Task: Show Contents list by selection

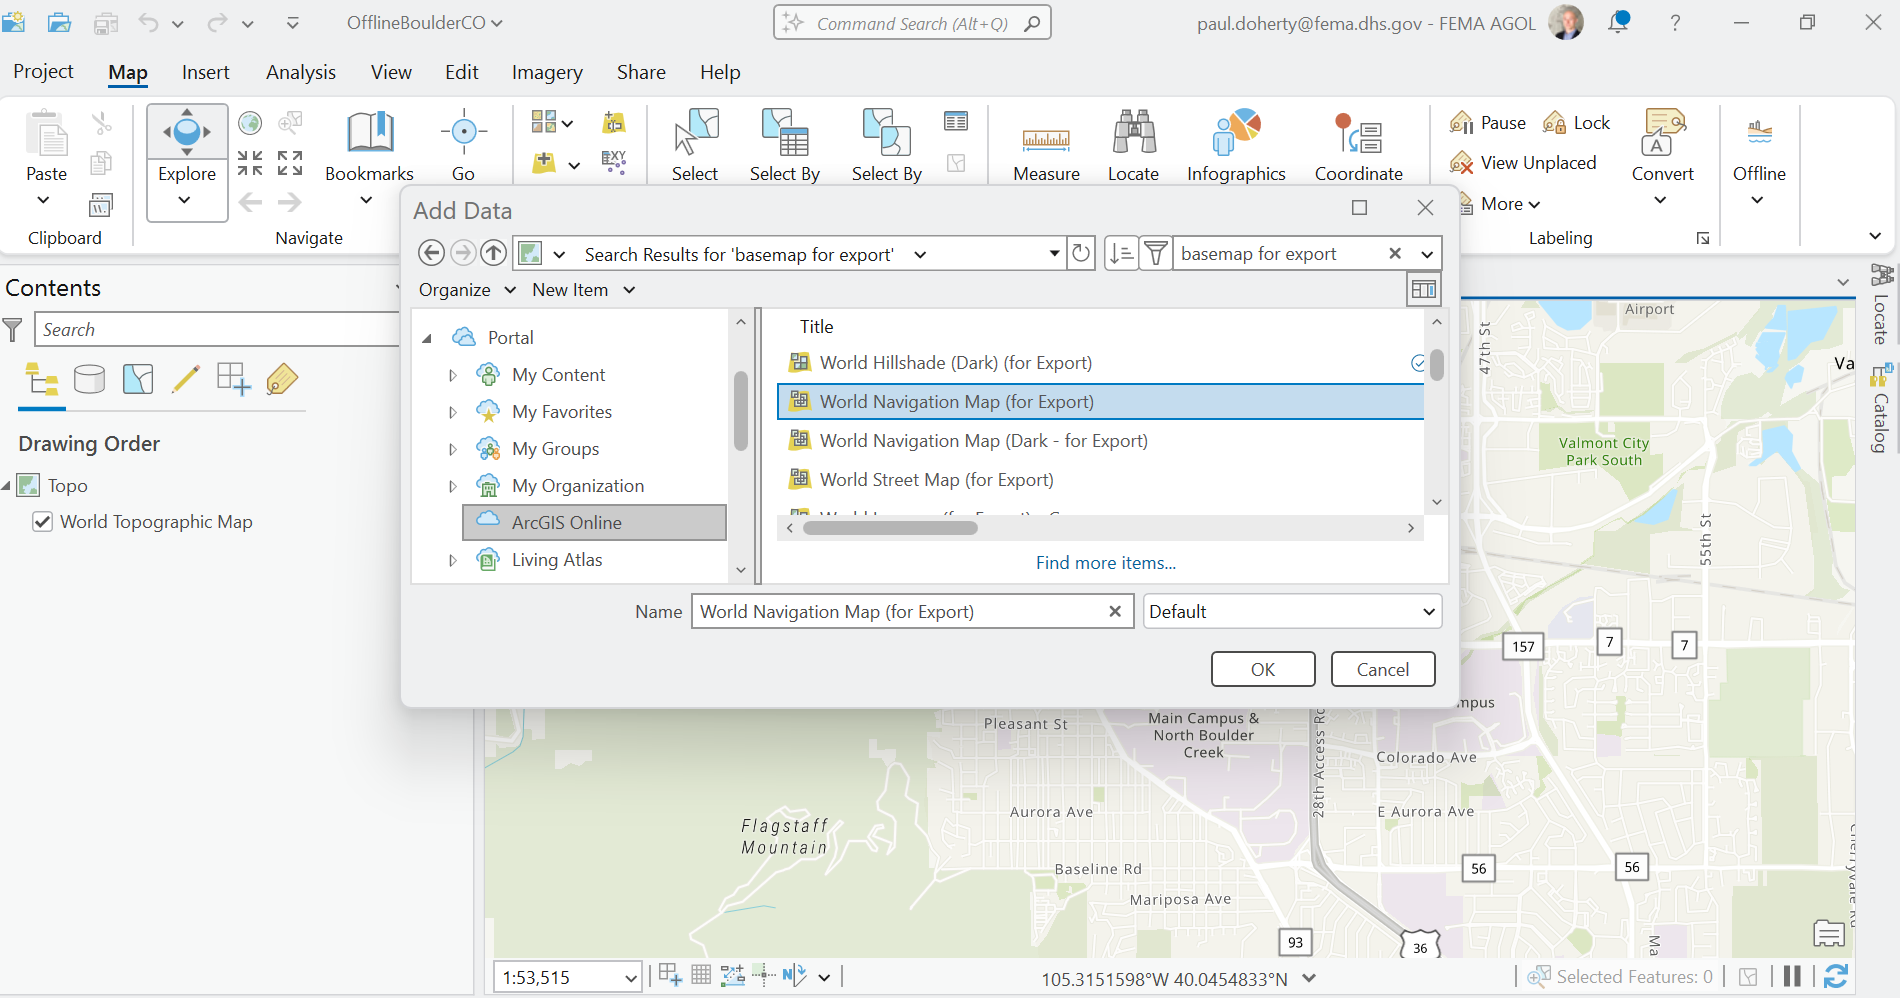Action: point(138,380)
